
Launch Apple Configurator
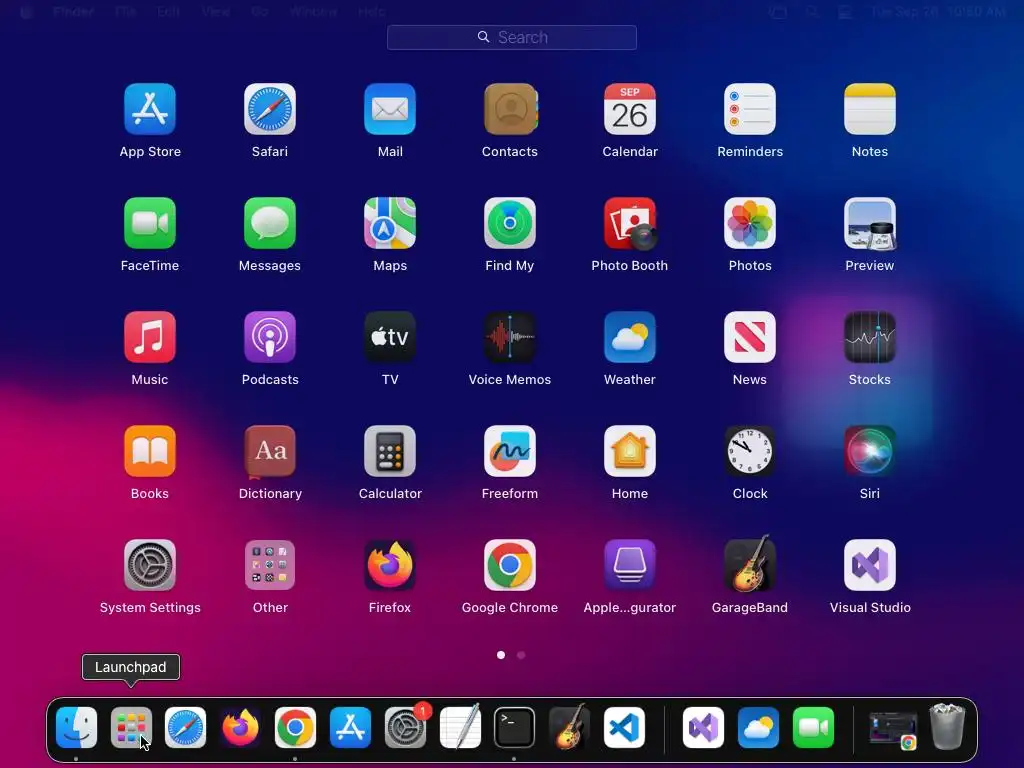coord(630,565)
